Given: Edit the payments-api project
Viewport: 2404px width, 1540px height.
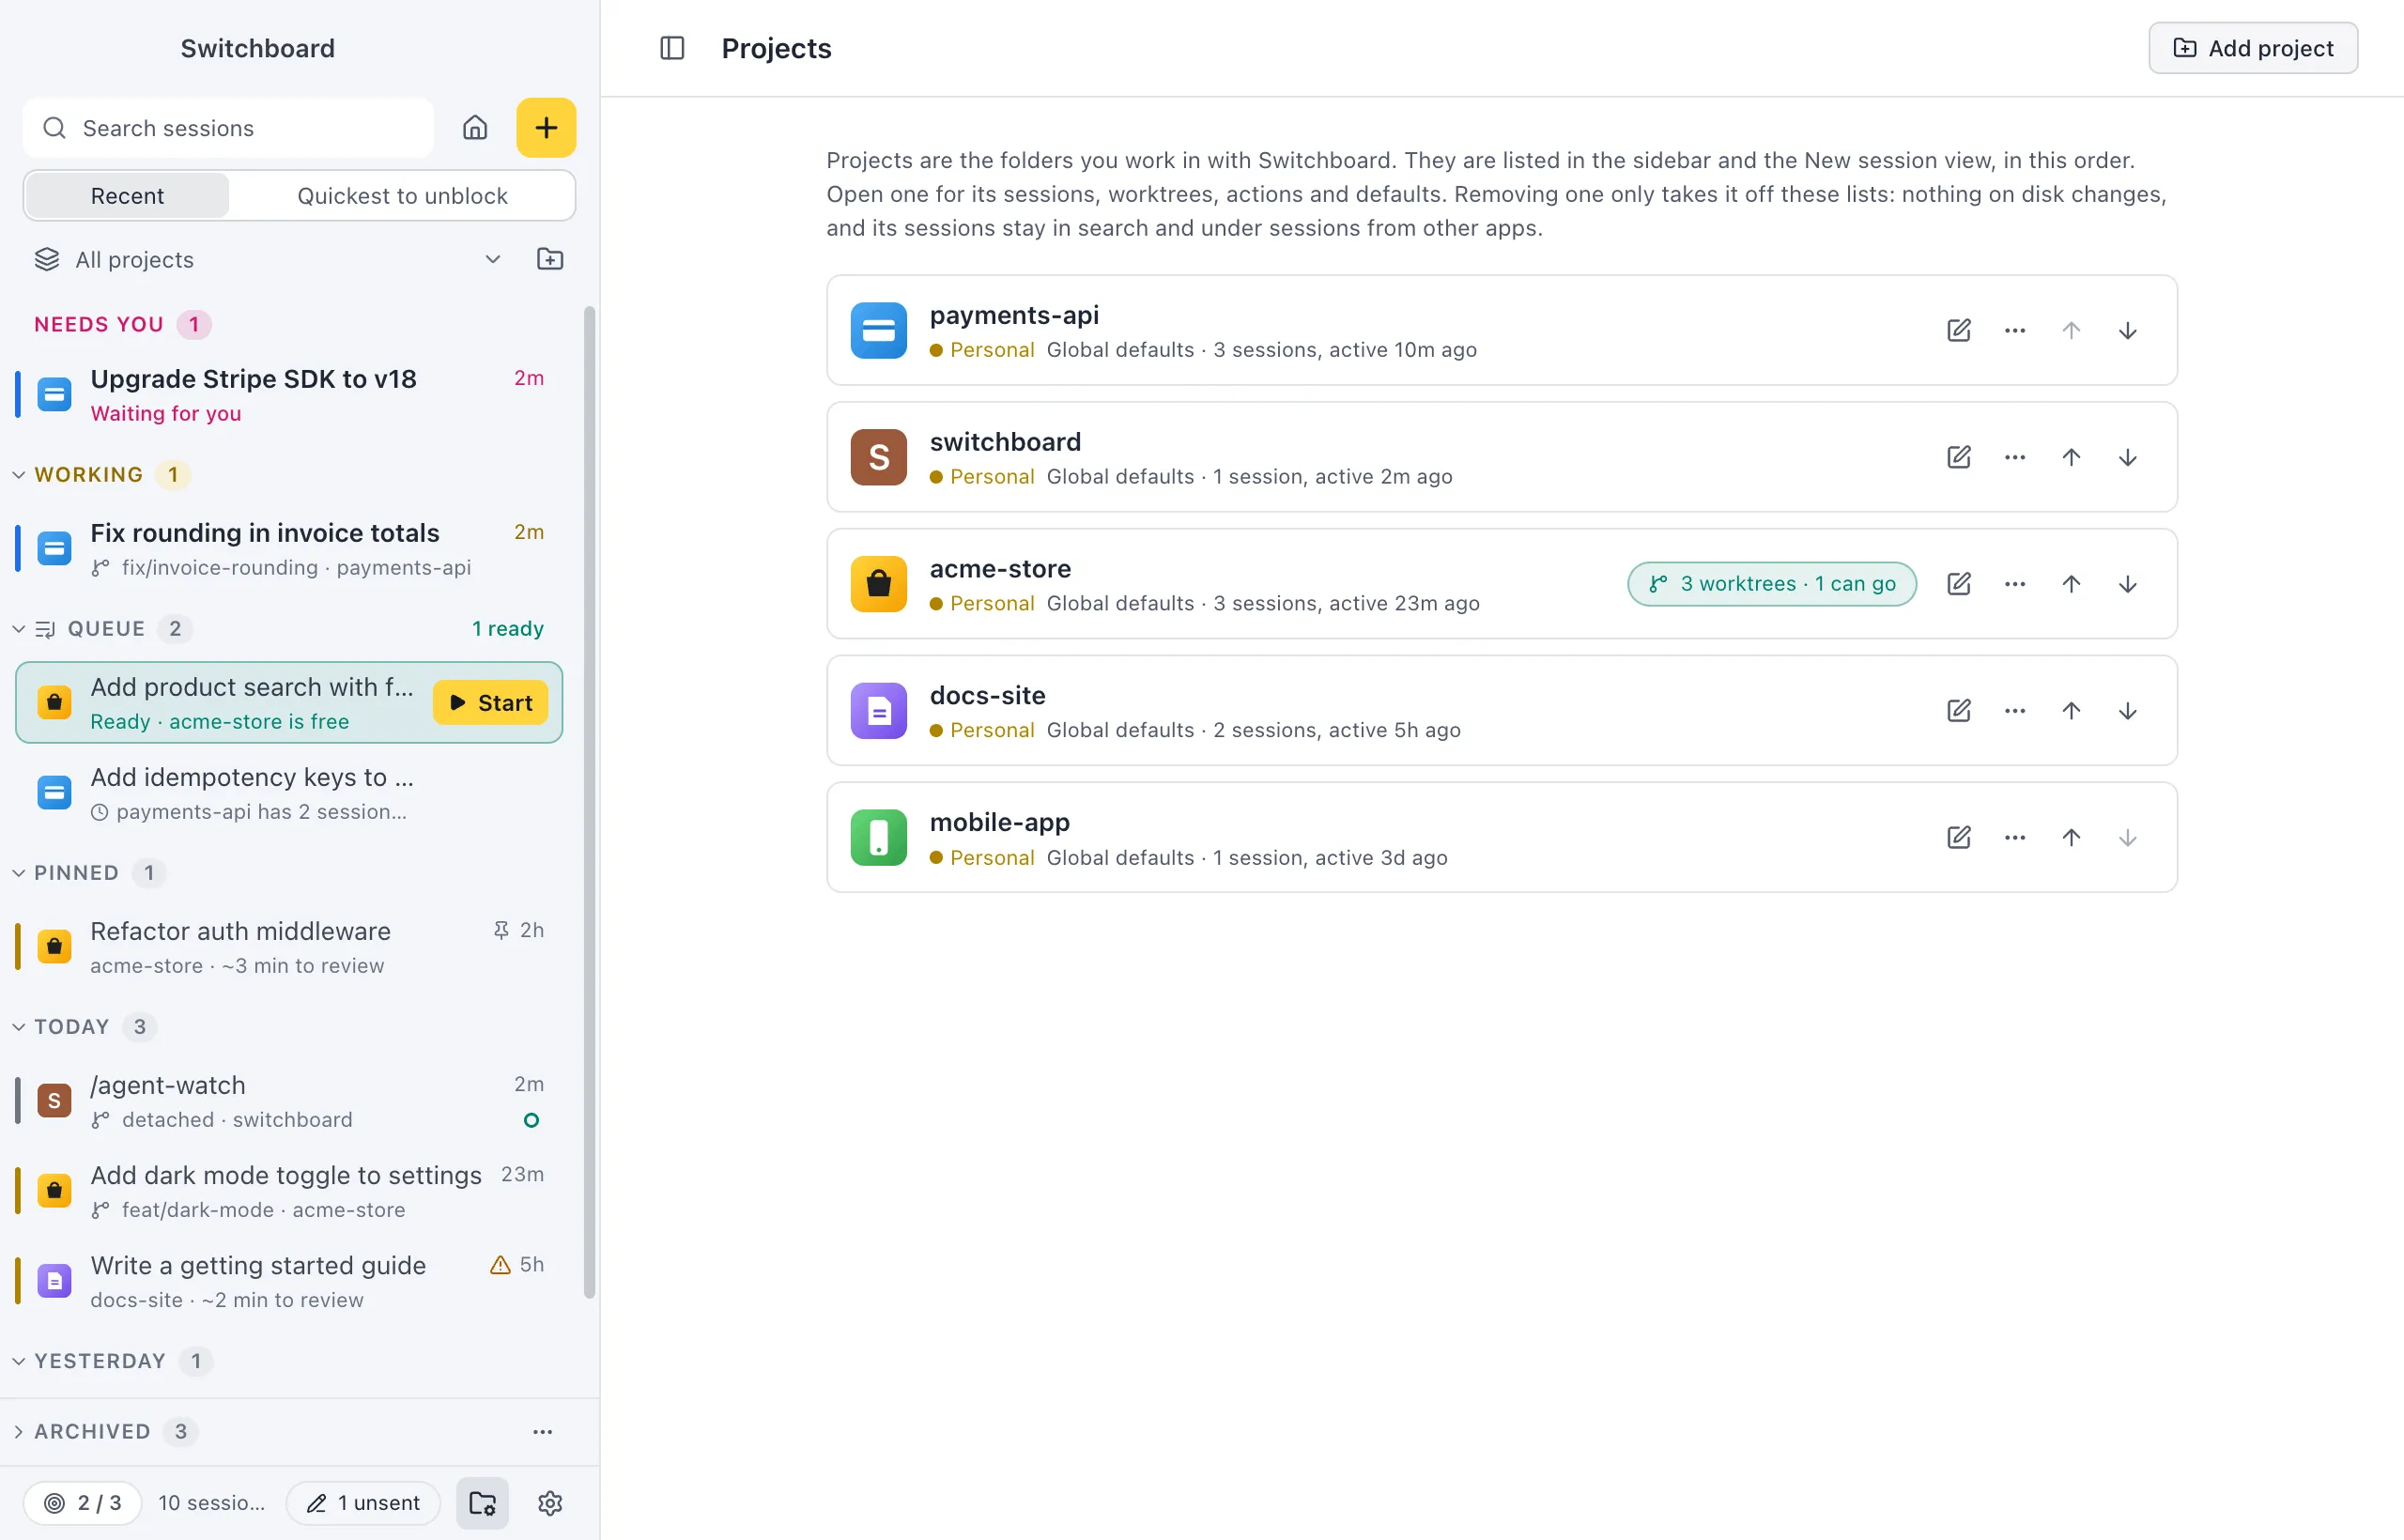Looking at the screenshot, I should 1959,330.
